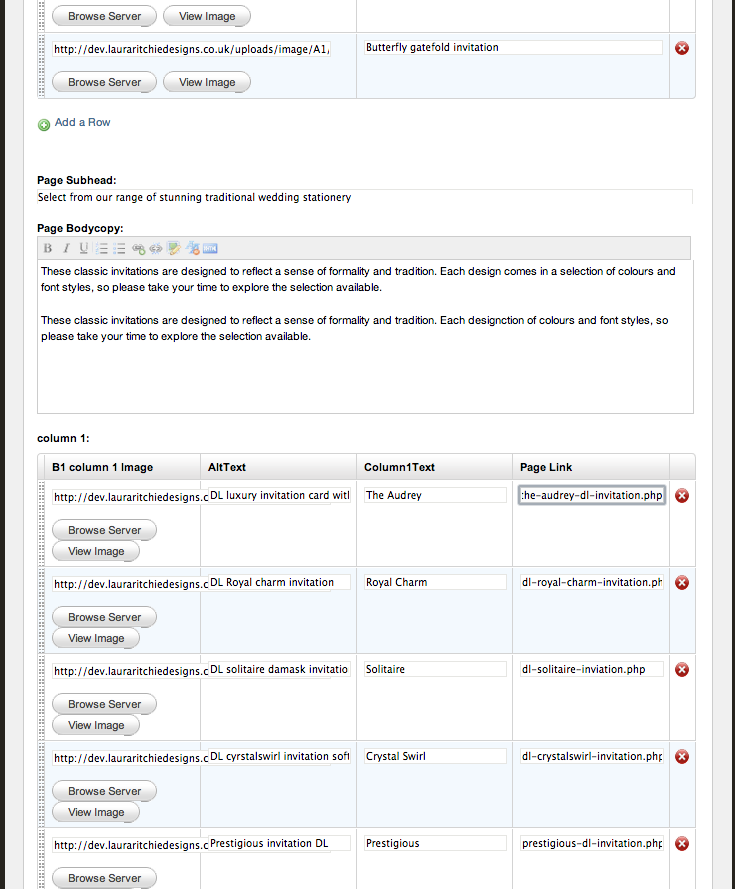735x889 pixels.
Task: Click the DL Royal charm invitation AltText field
Action: [279, 582]
